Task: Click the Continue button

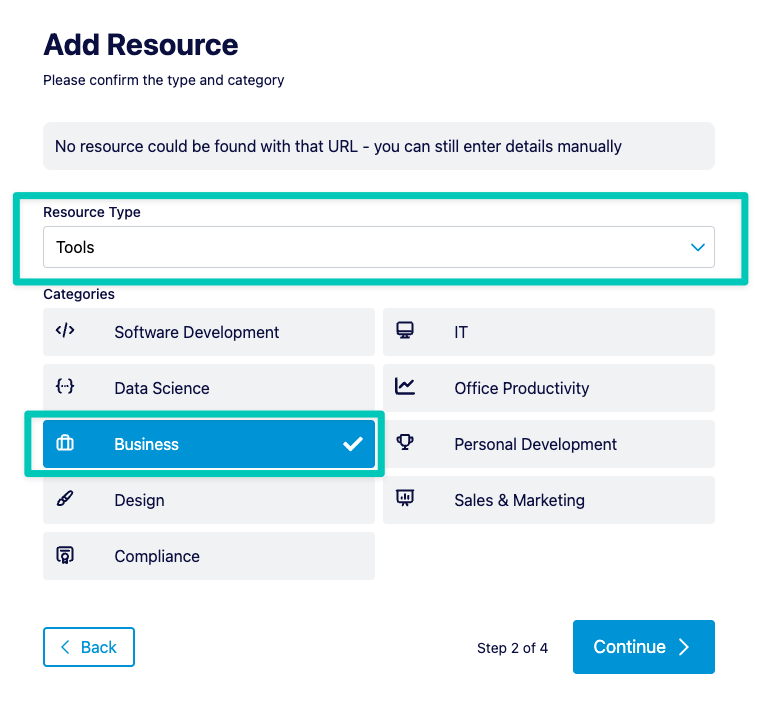Action: (x=644, y=647)
